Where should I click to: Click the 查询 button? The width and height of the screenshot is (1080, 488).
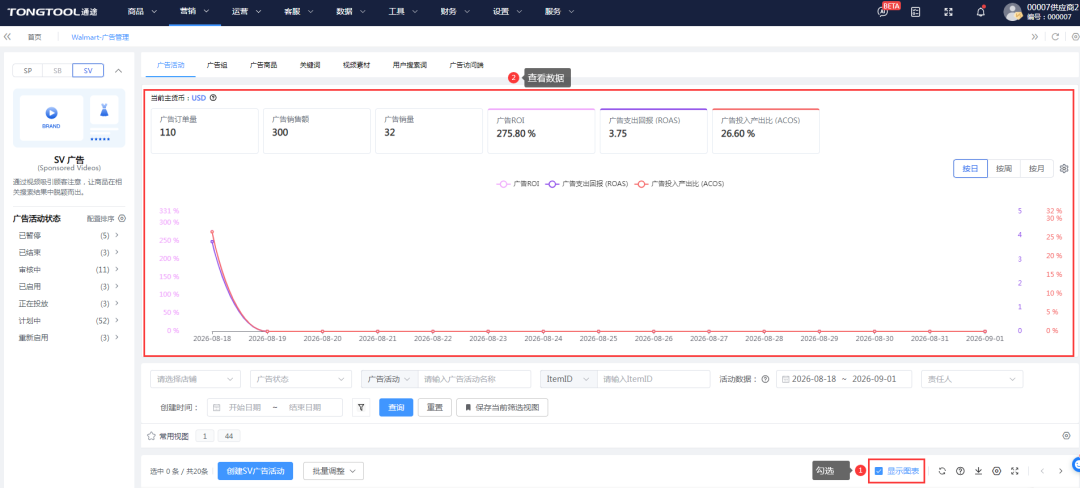396,407
